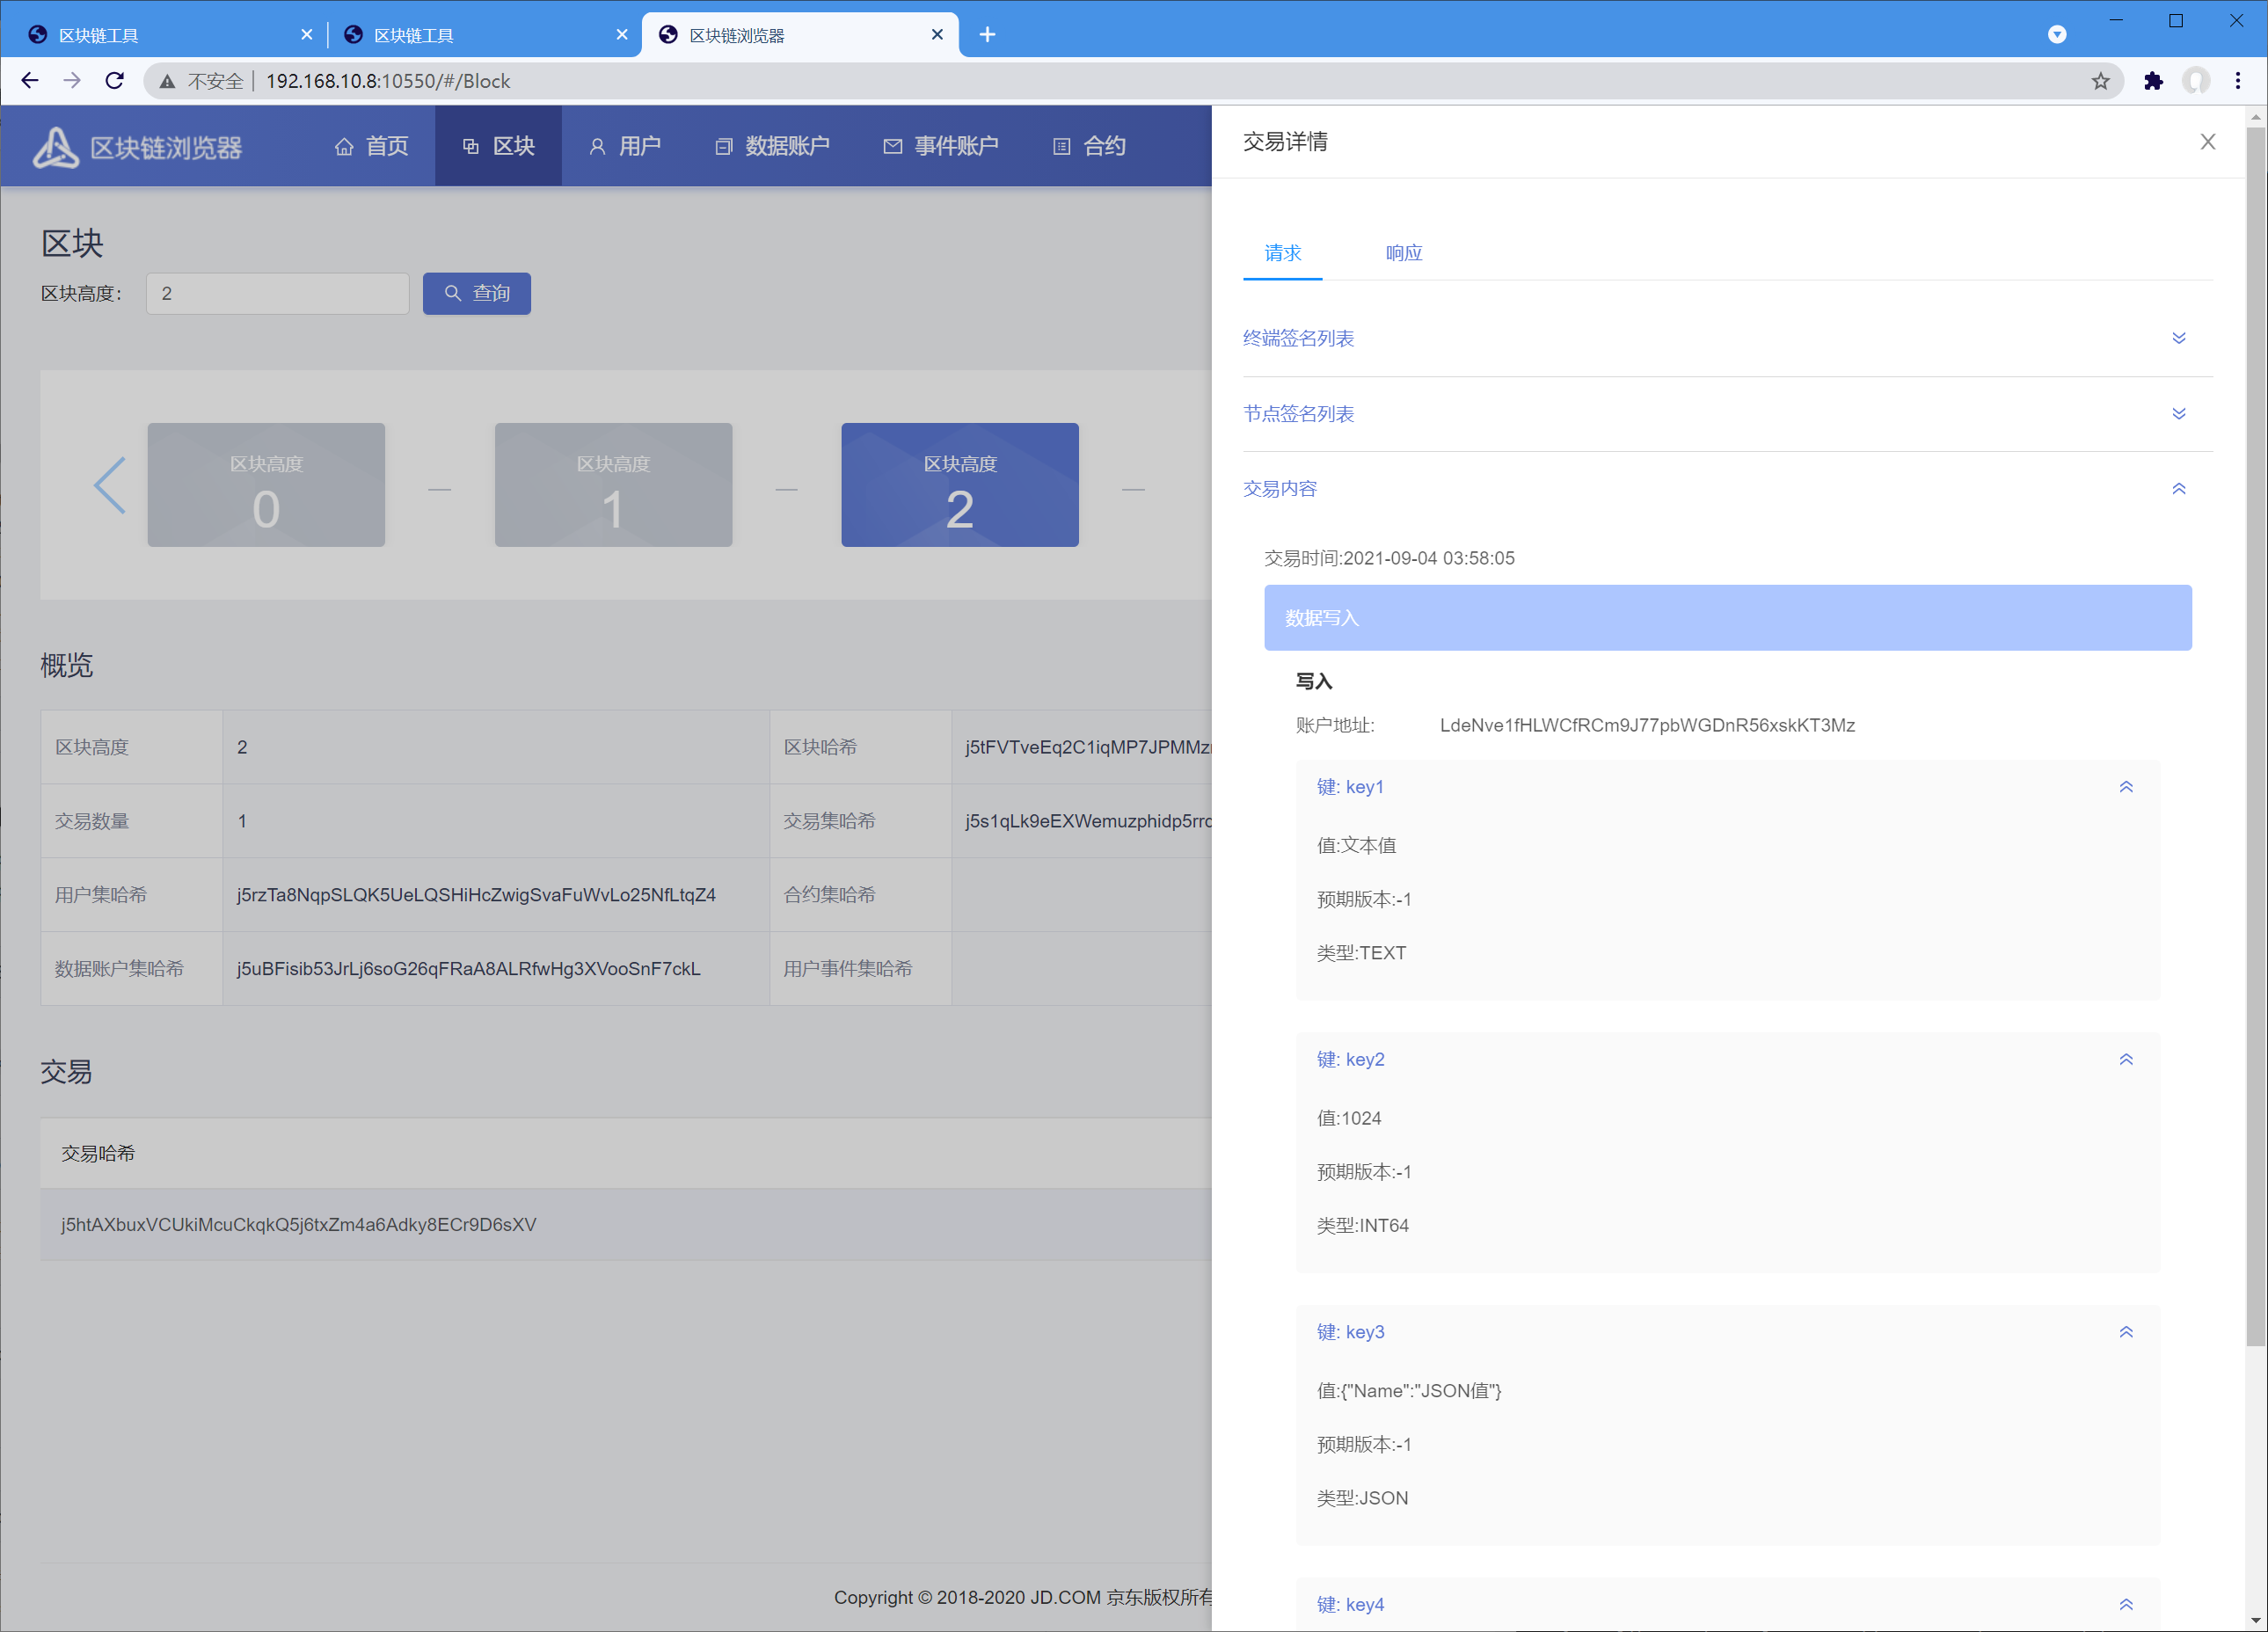Open the 事件账户 navigation item
2268x1632 pixels.
[940, 146]
